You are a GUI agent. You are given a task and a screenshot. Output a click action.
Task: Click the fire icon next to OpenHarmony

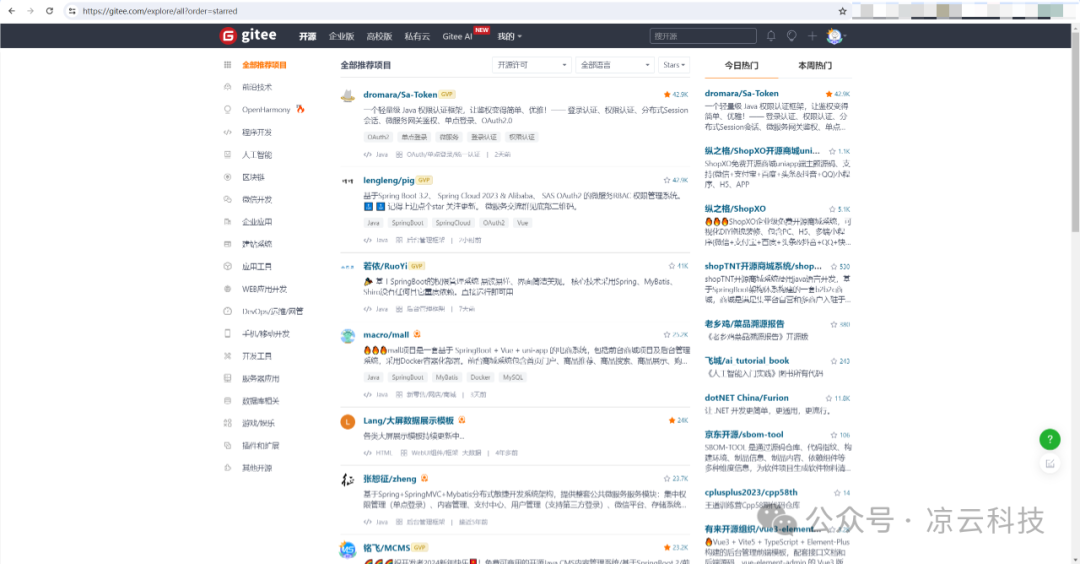tap(300, 109)
